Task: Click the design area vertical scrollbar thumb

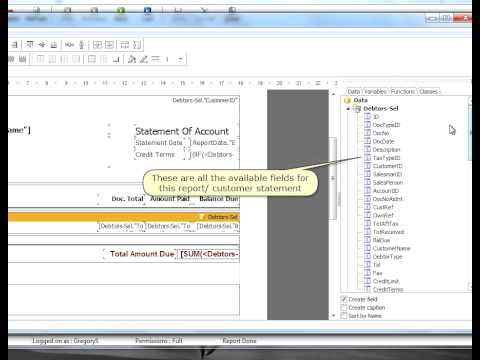Action: pos(333,178)
